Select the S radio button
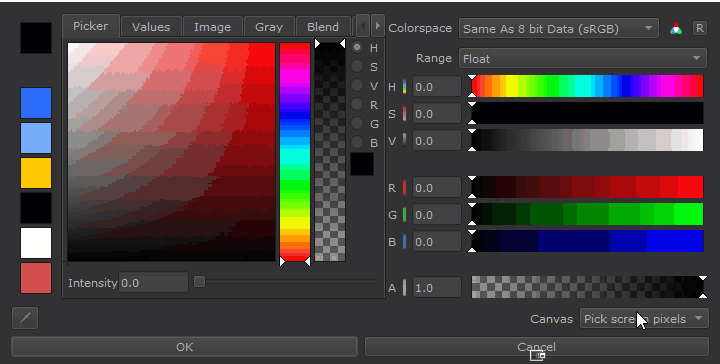This screenshot has width=720, height=364. pyautogui.click(x=357, y=67)
